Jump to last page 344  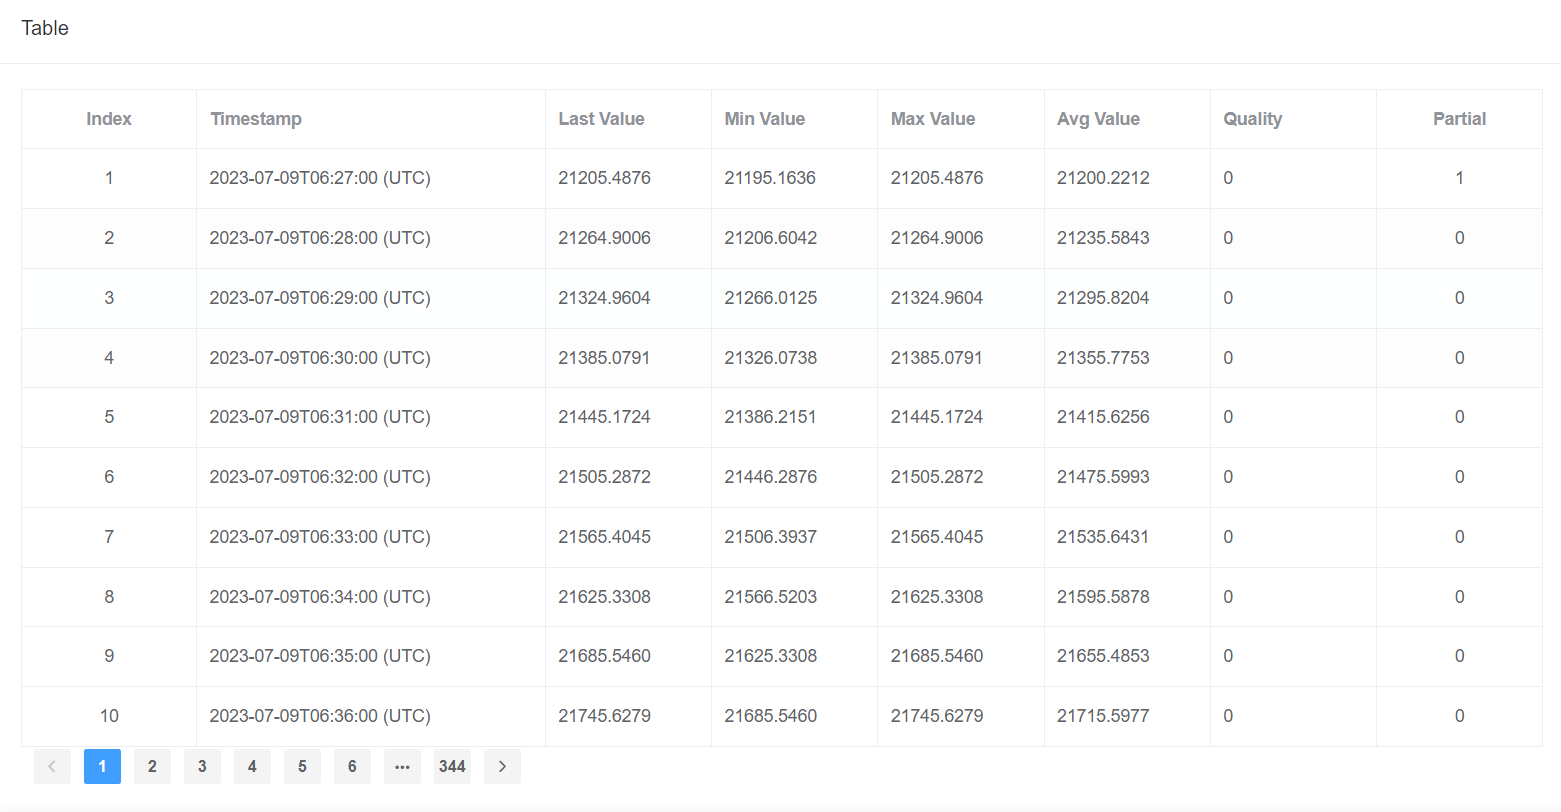pos(452,767)
